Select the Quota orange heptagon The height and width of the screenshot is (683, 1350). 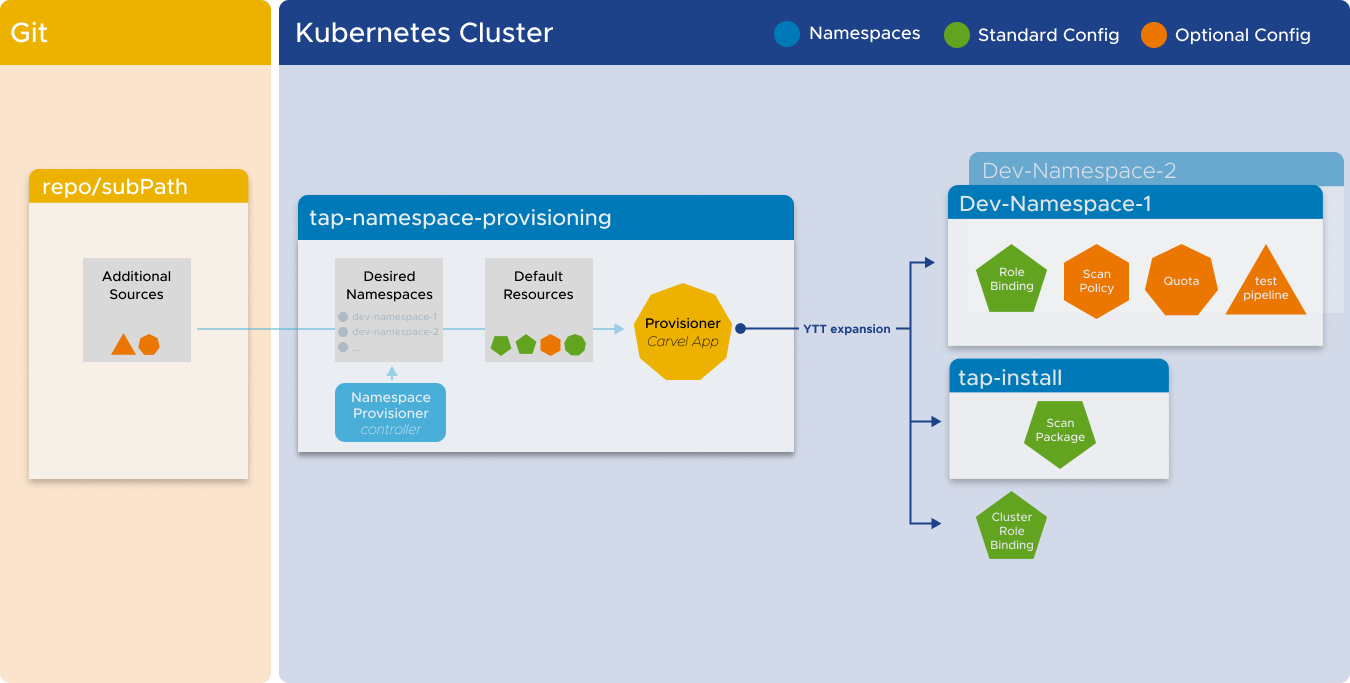point(1181,281)
